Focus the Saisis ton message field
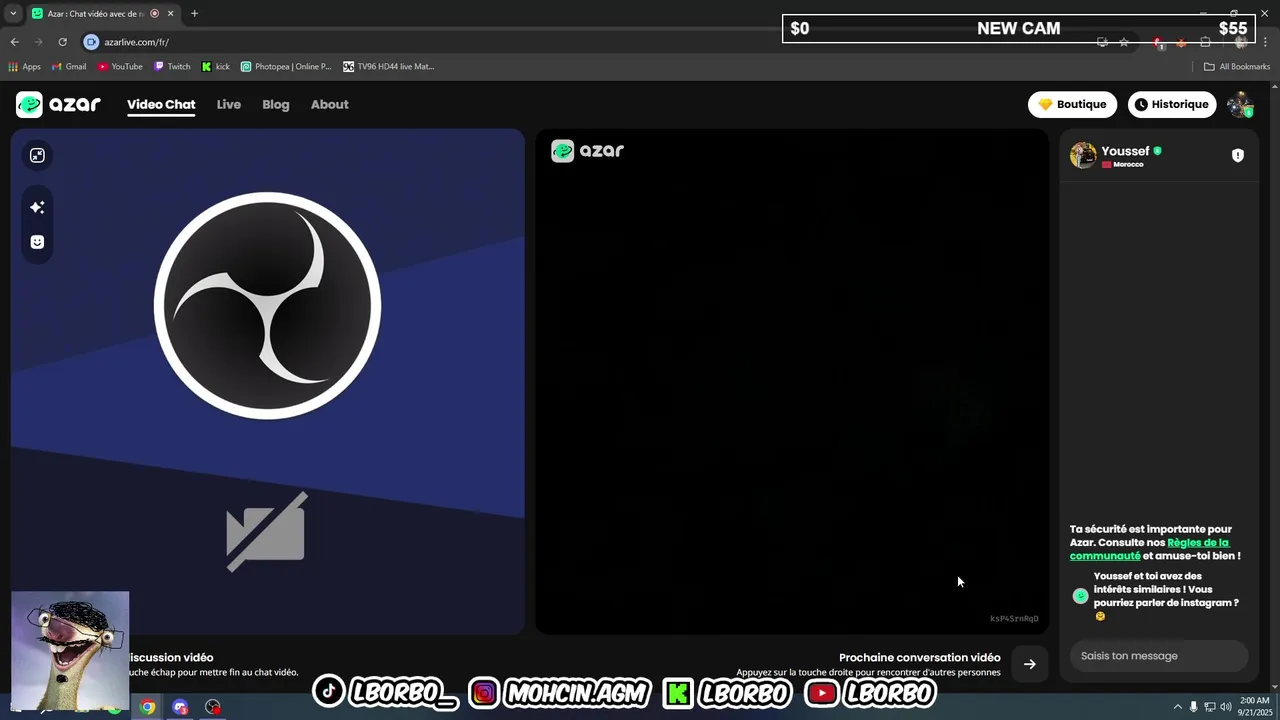 1158,656
